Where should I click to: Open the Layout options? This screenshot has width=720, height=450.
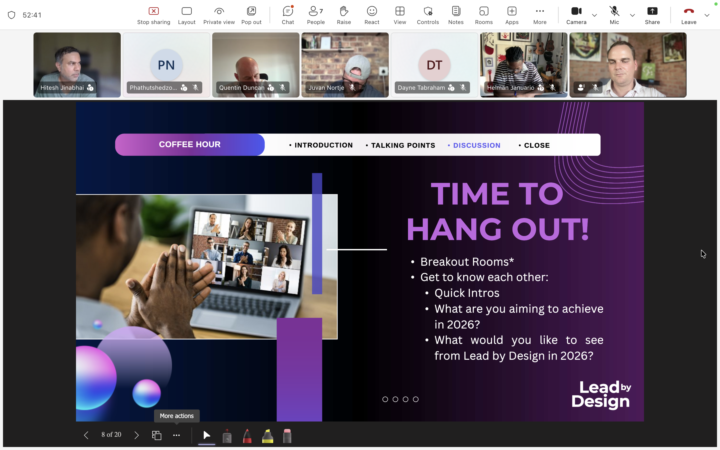pos(186,14)
